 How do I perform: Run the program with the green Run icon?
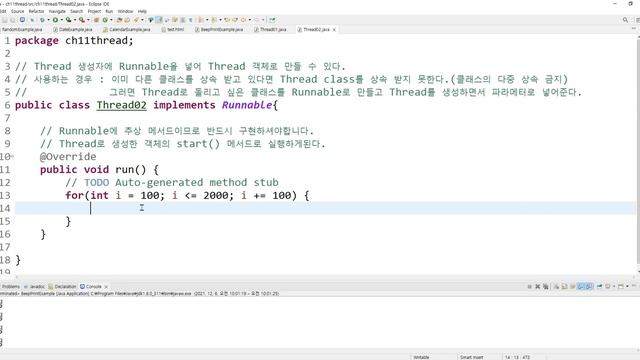[x=55, y=20]
